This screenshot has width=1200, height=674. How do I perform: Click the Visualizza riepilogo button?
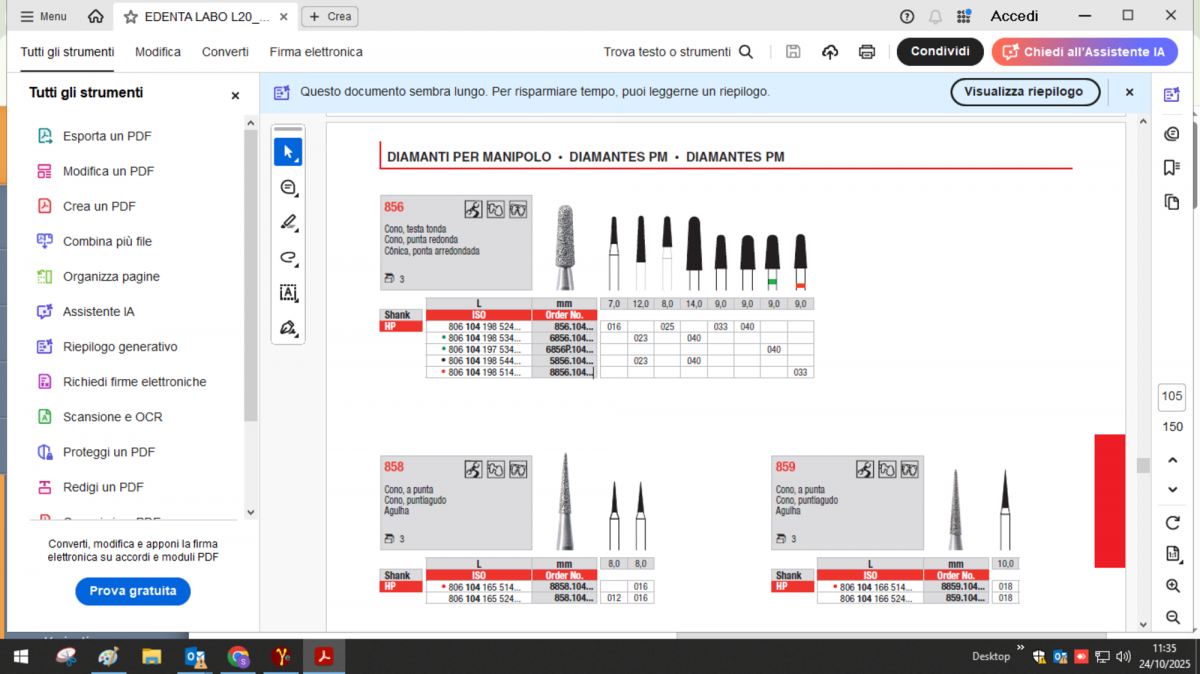click(1024, 92)
